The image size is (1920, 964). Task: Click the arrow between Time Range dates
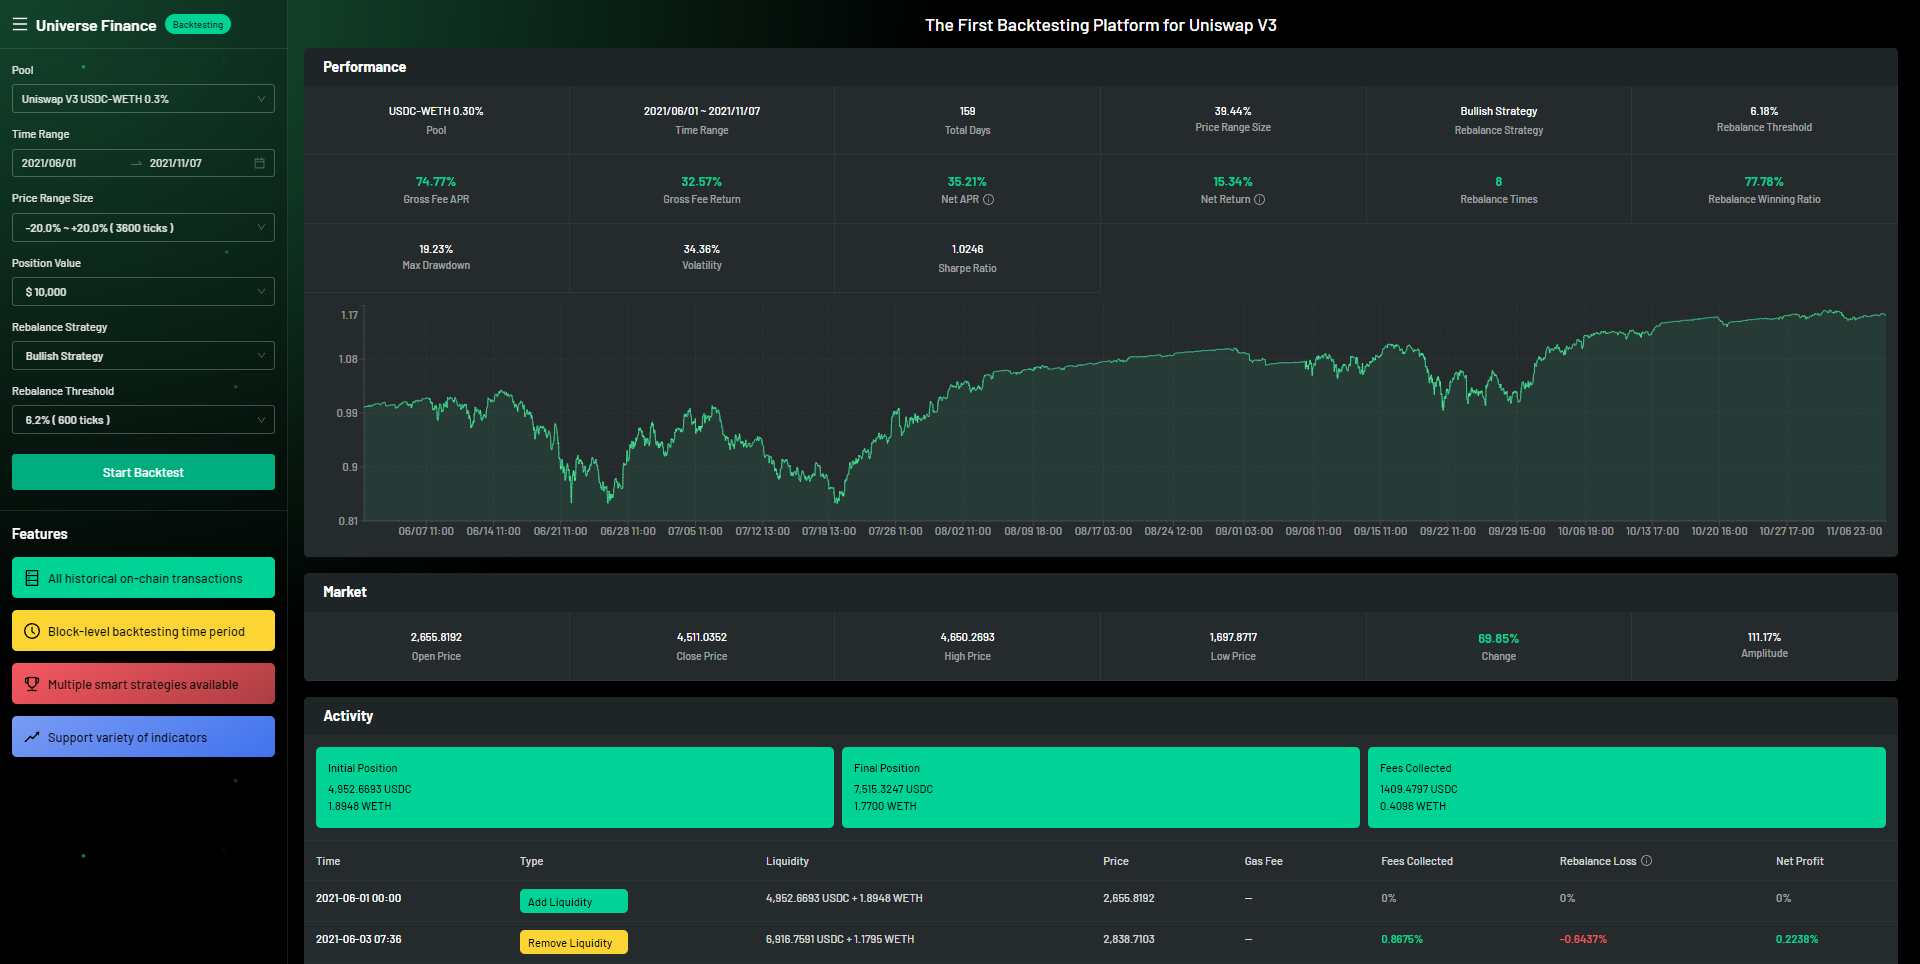(136, 163)
